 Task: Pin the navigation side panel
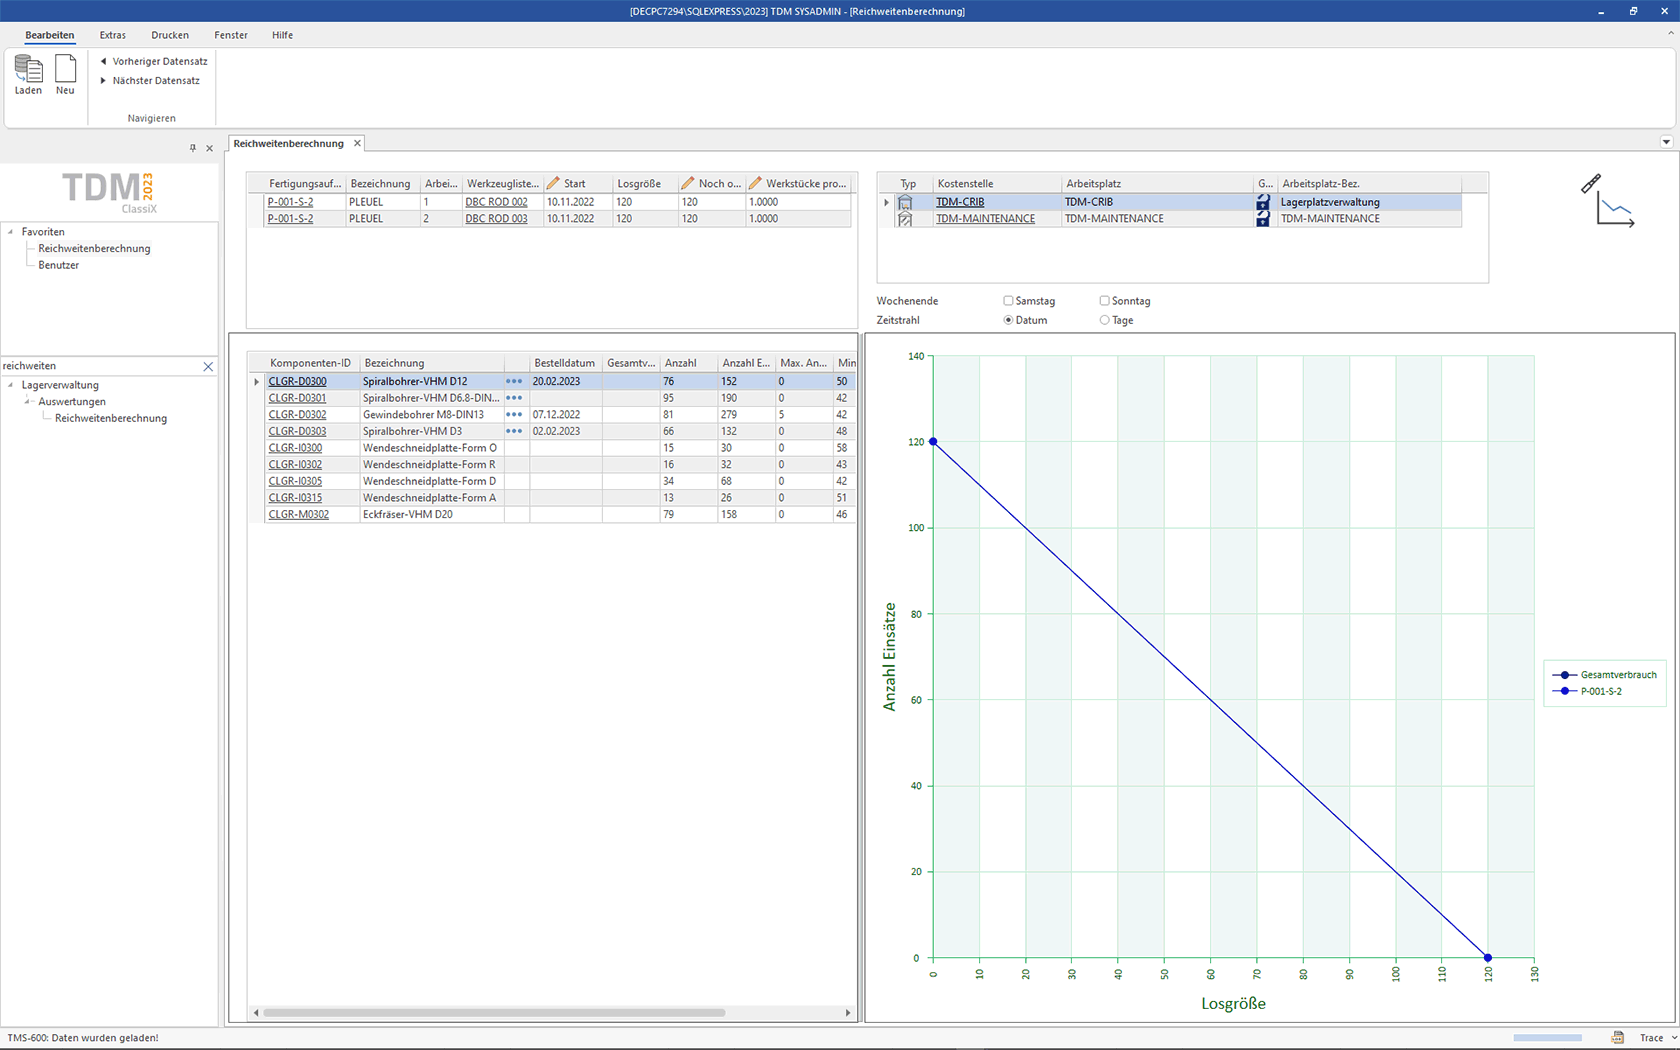point(193,148)
